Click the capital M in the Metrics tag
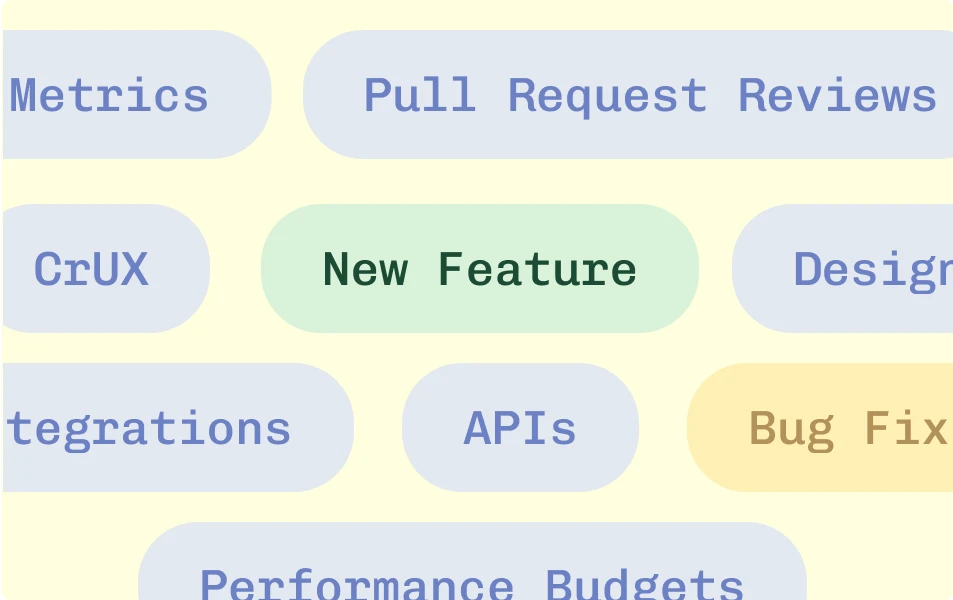Image resolution: width=953 pixels, height=600 pixels. click(x=25, y=95)
